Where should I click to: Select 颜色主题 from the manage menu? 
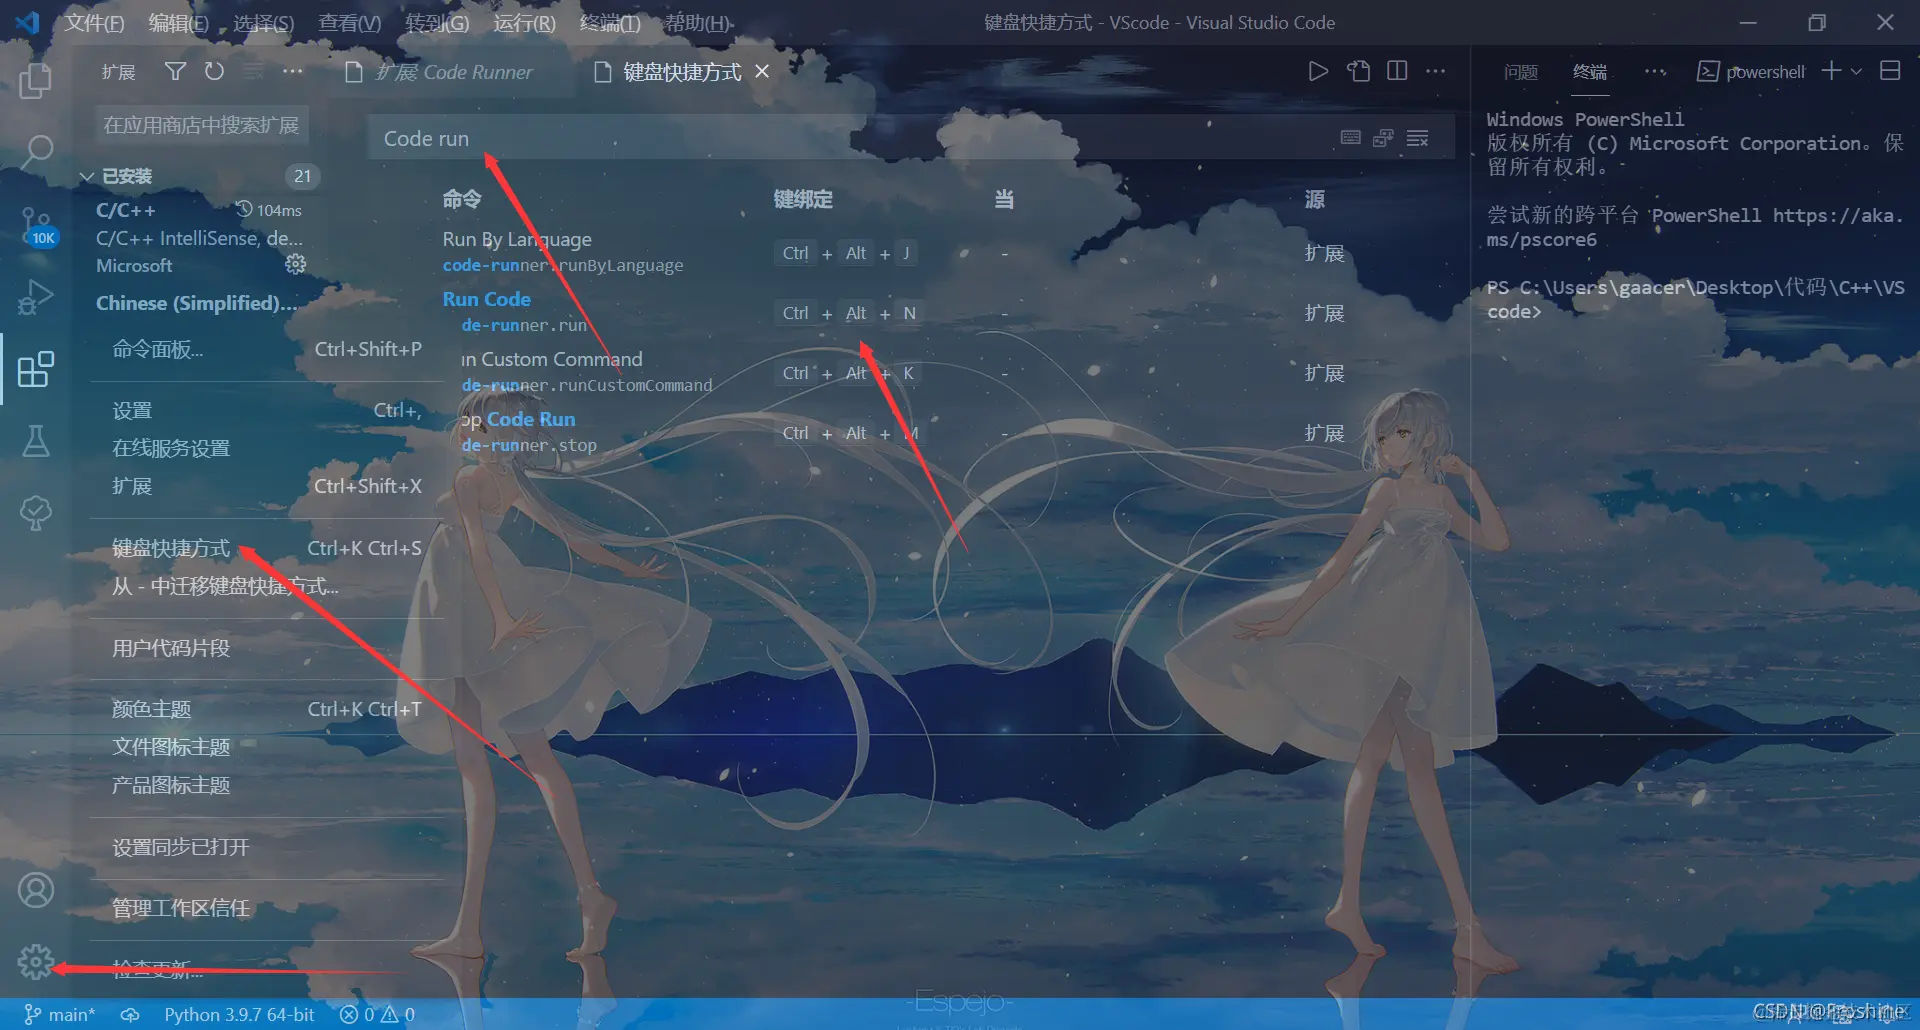(268, 709)
